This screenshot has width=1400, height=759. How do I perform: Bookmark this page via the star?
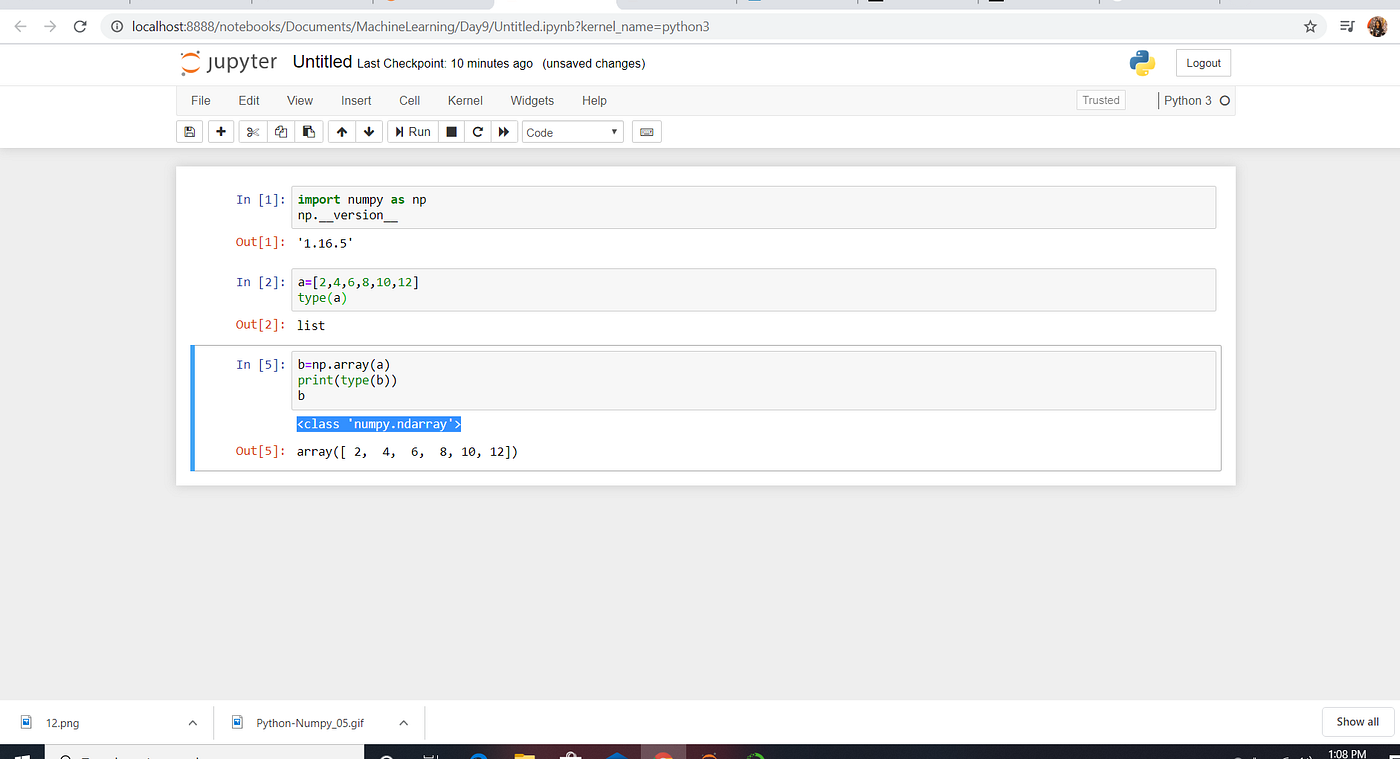click(x=1310, y=27)
